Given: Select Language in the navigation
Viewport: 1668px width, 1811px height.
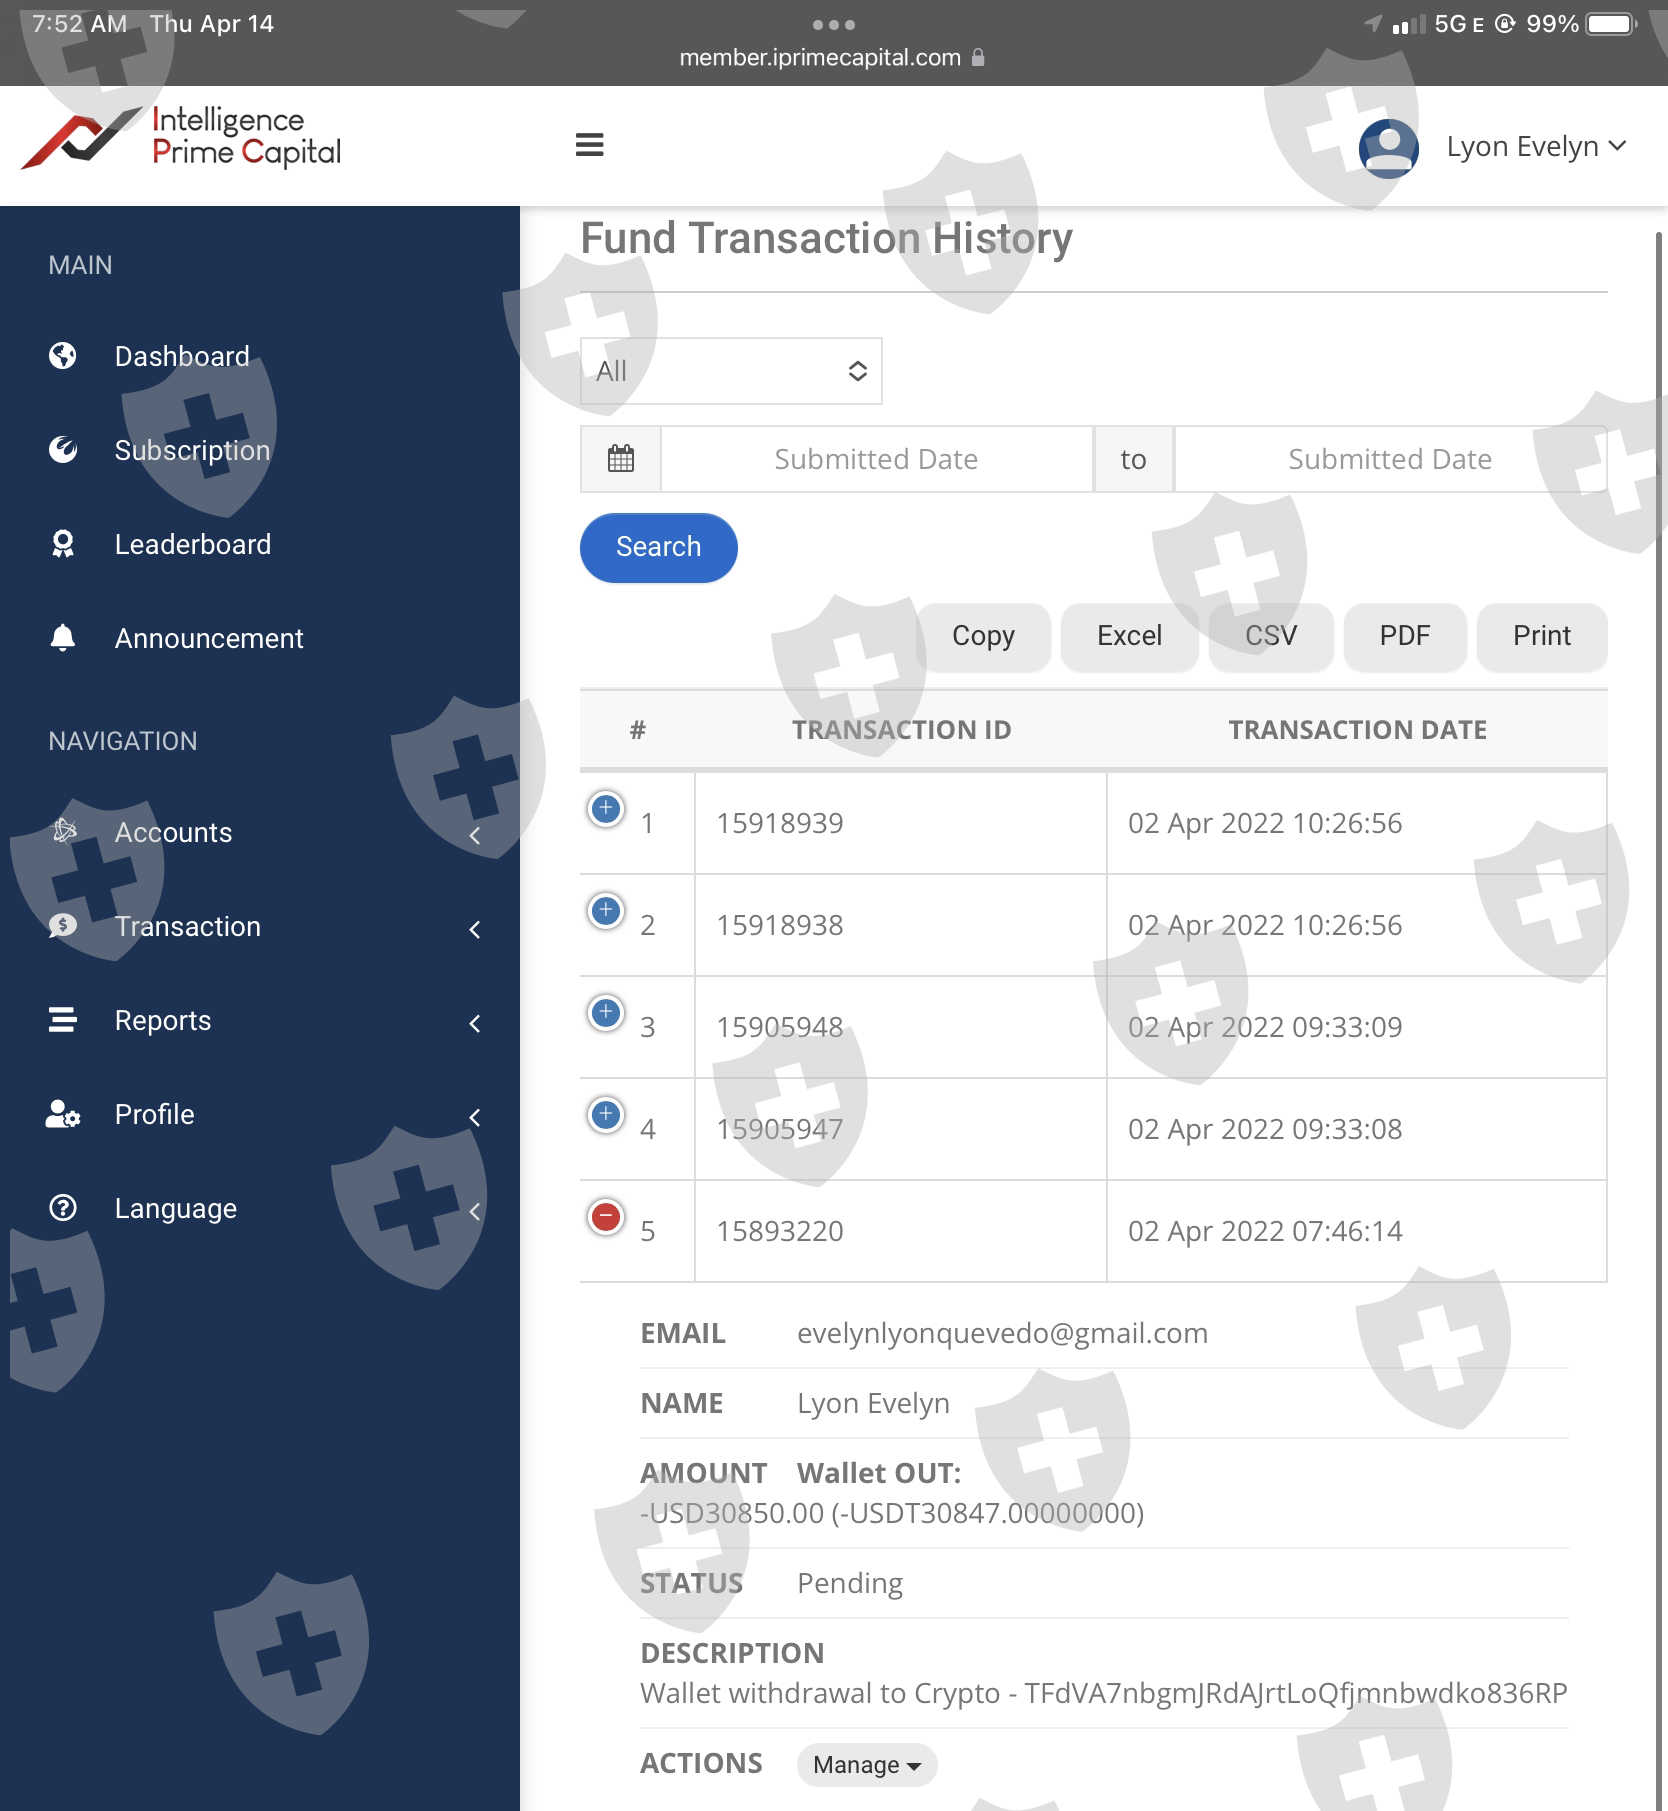Looking at the screenshot, I should [x=176, y=1208].
